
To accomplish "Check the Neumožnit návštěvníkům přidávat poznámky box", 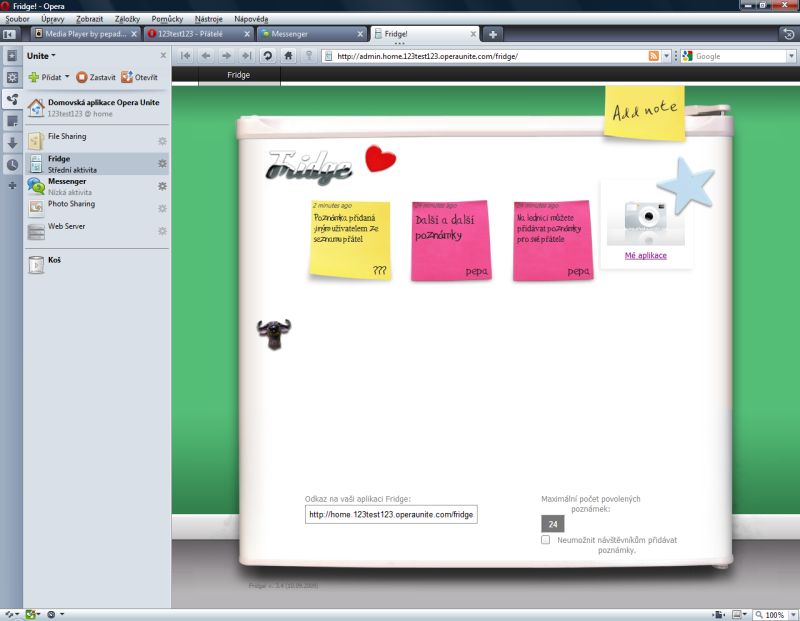I will click(545, 540).
